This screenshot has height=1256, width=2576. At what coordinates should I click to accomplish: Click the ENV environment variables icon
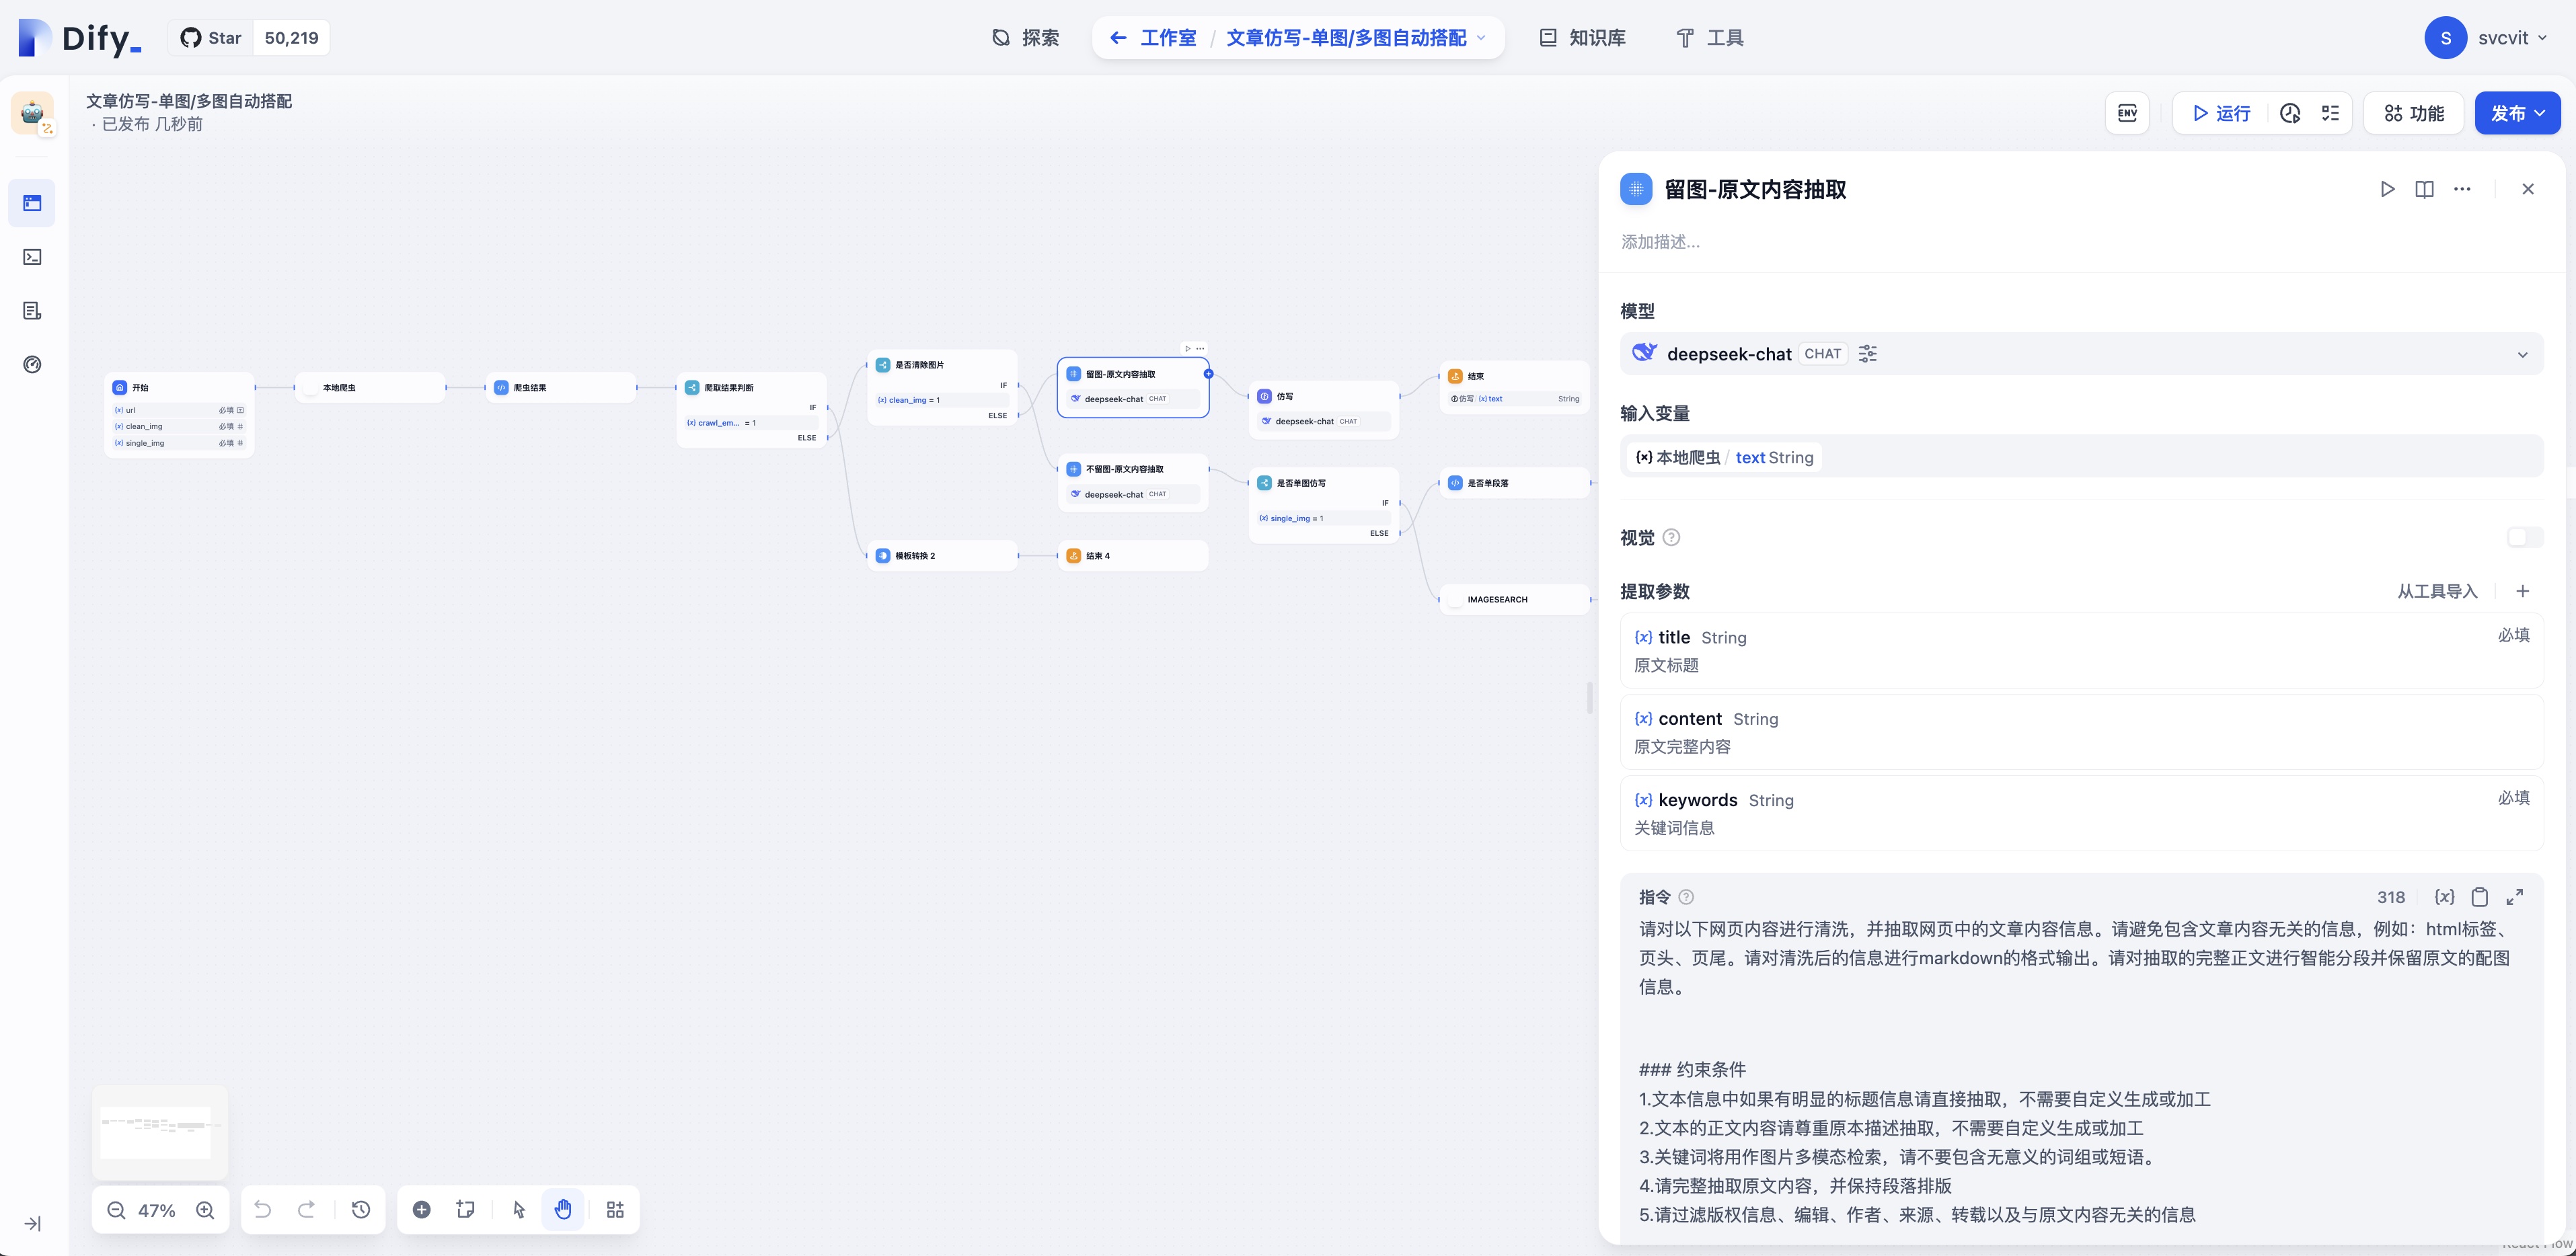coord(2127,113)
